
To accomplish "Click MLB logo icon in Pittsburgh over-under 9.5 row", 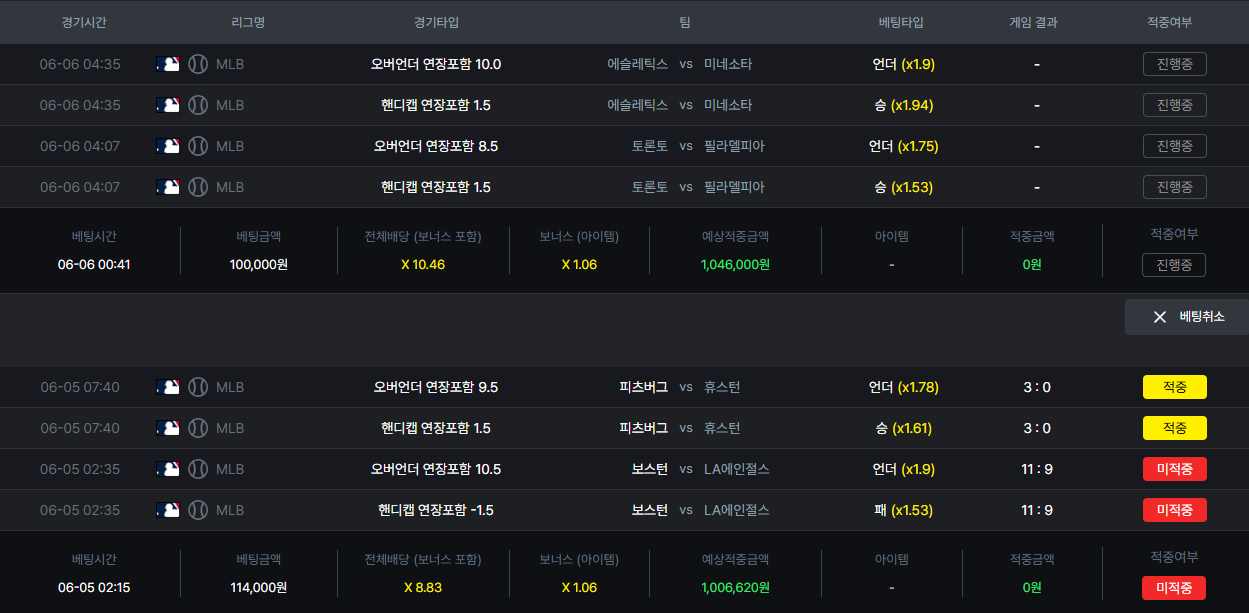I will pyautogui.click(x=168, y=387).
